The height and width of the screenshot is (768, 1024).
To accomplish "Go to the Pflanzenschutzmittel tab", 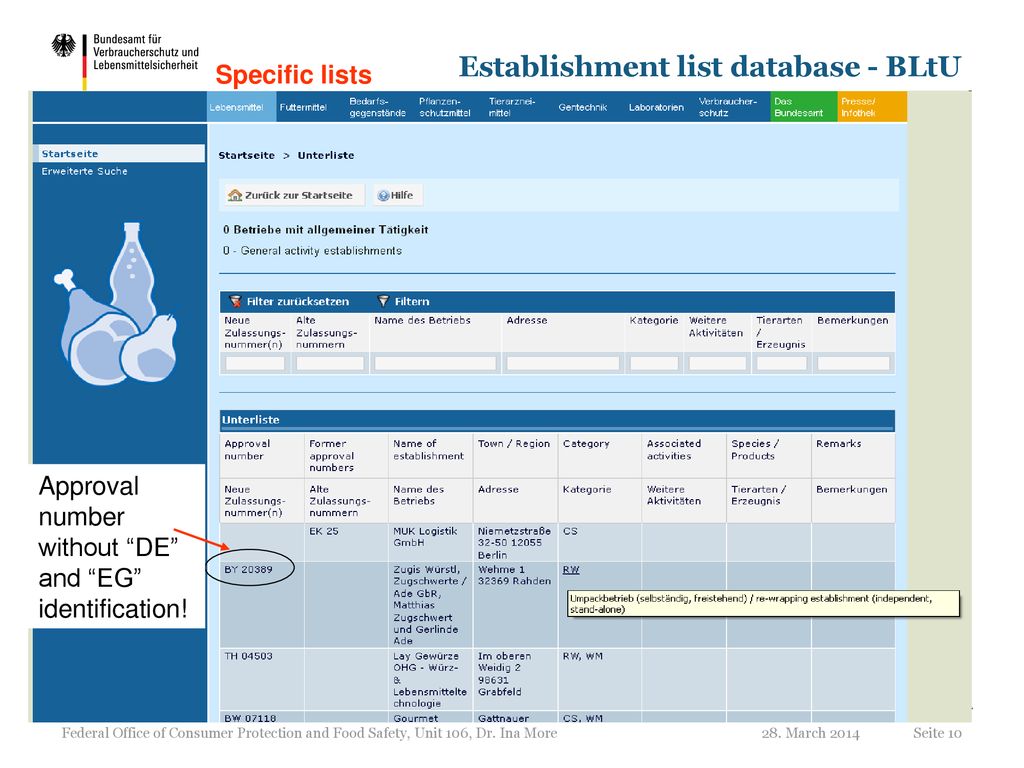I will coord(445,107).
